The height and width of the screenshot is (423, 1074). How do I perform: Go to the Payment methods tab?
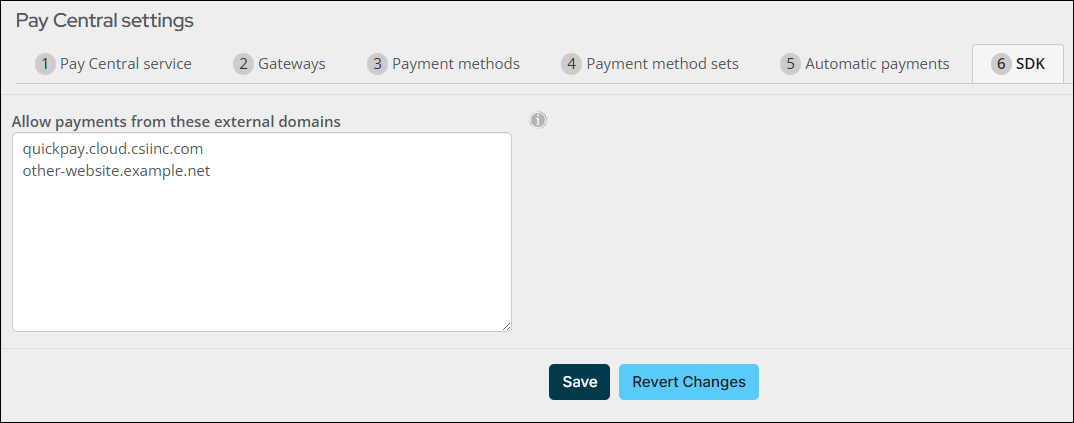pyautogui.click(x=455, y=64)
